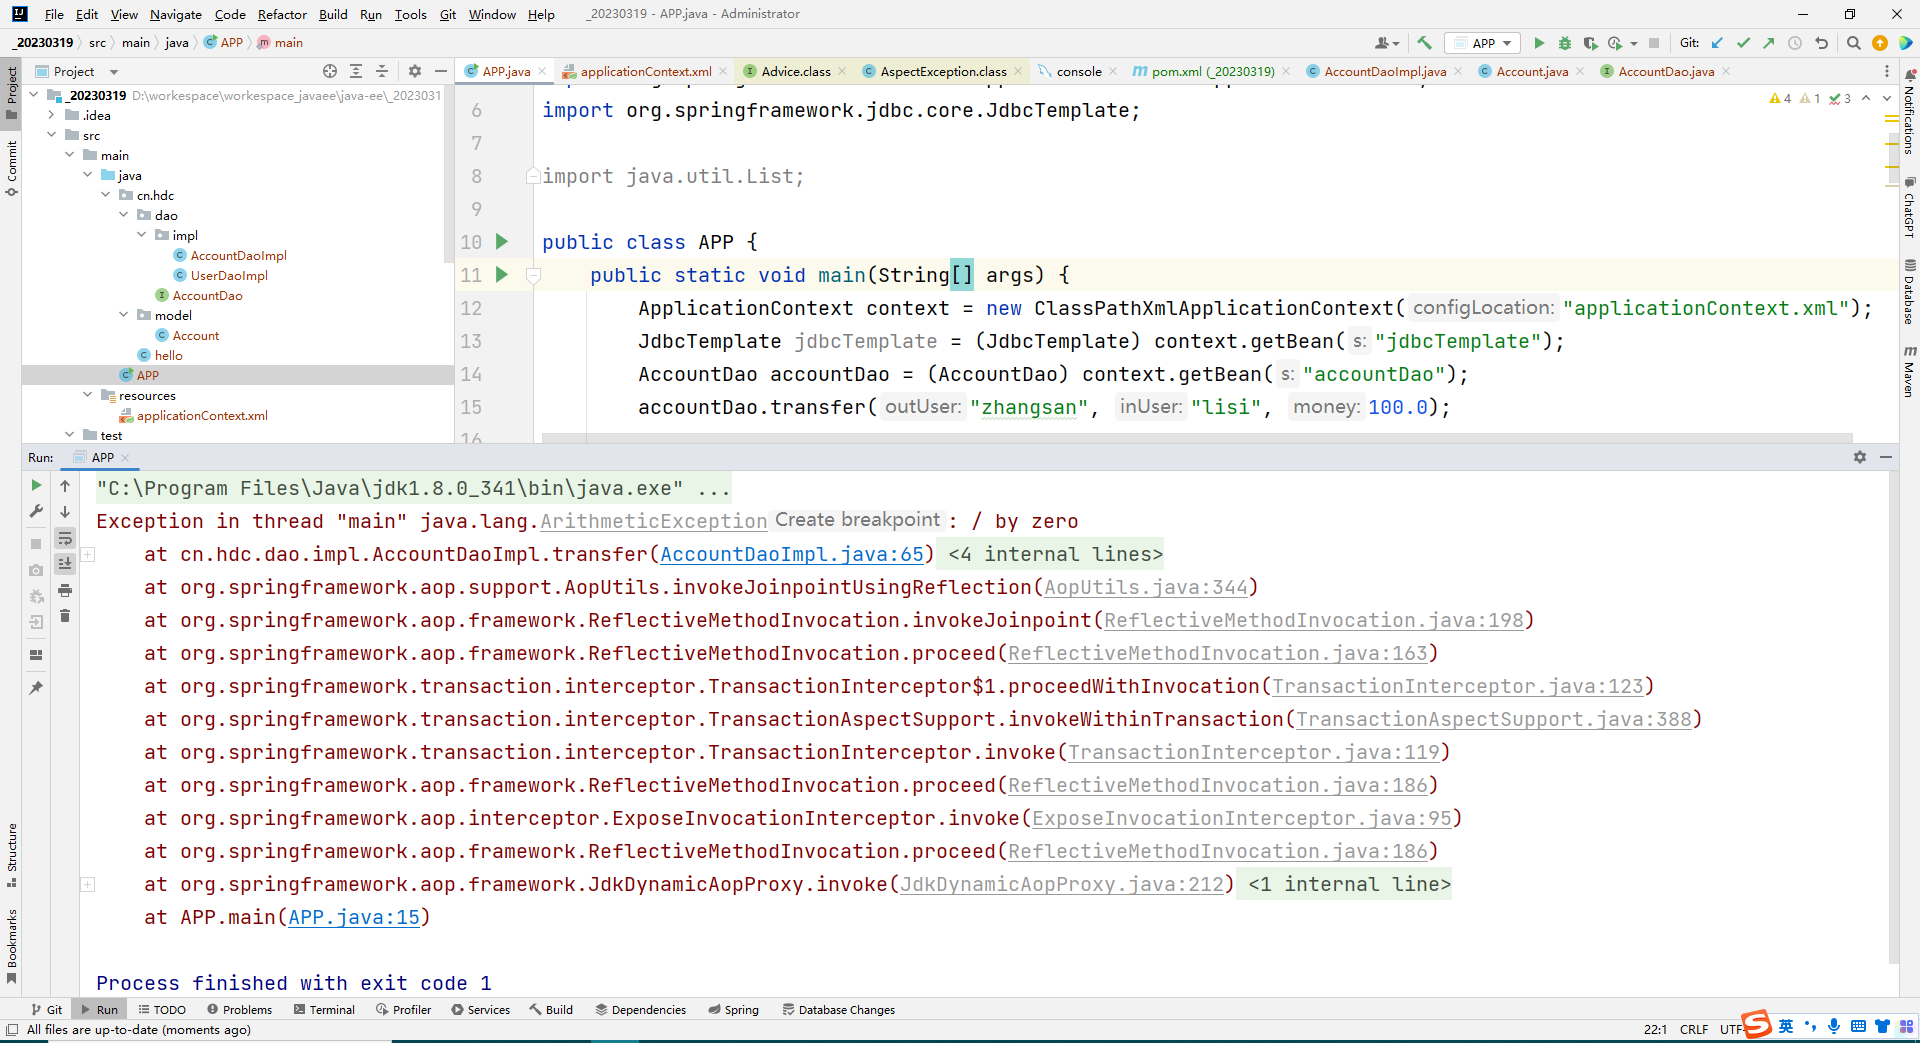Open Search Everywhere magnifier icon
Image resolution: width=1920 pixels, height=1043 pixels.
1853,43
